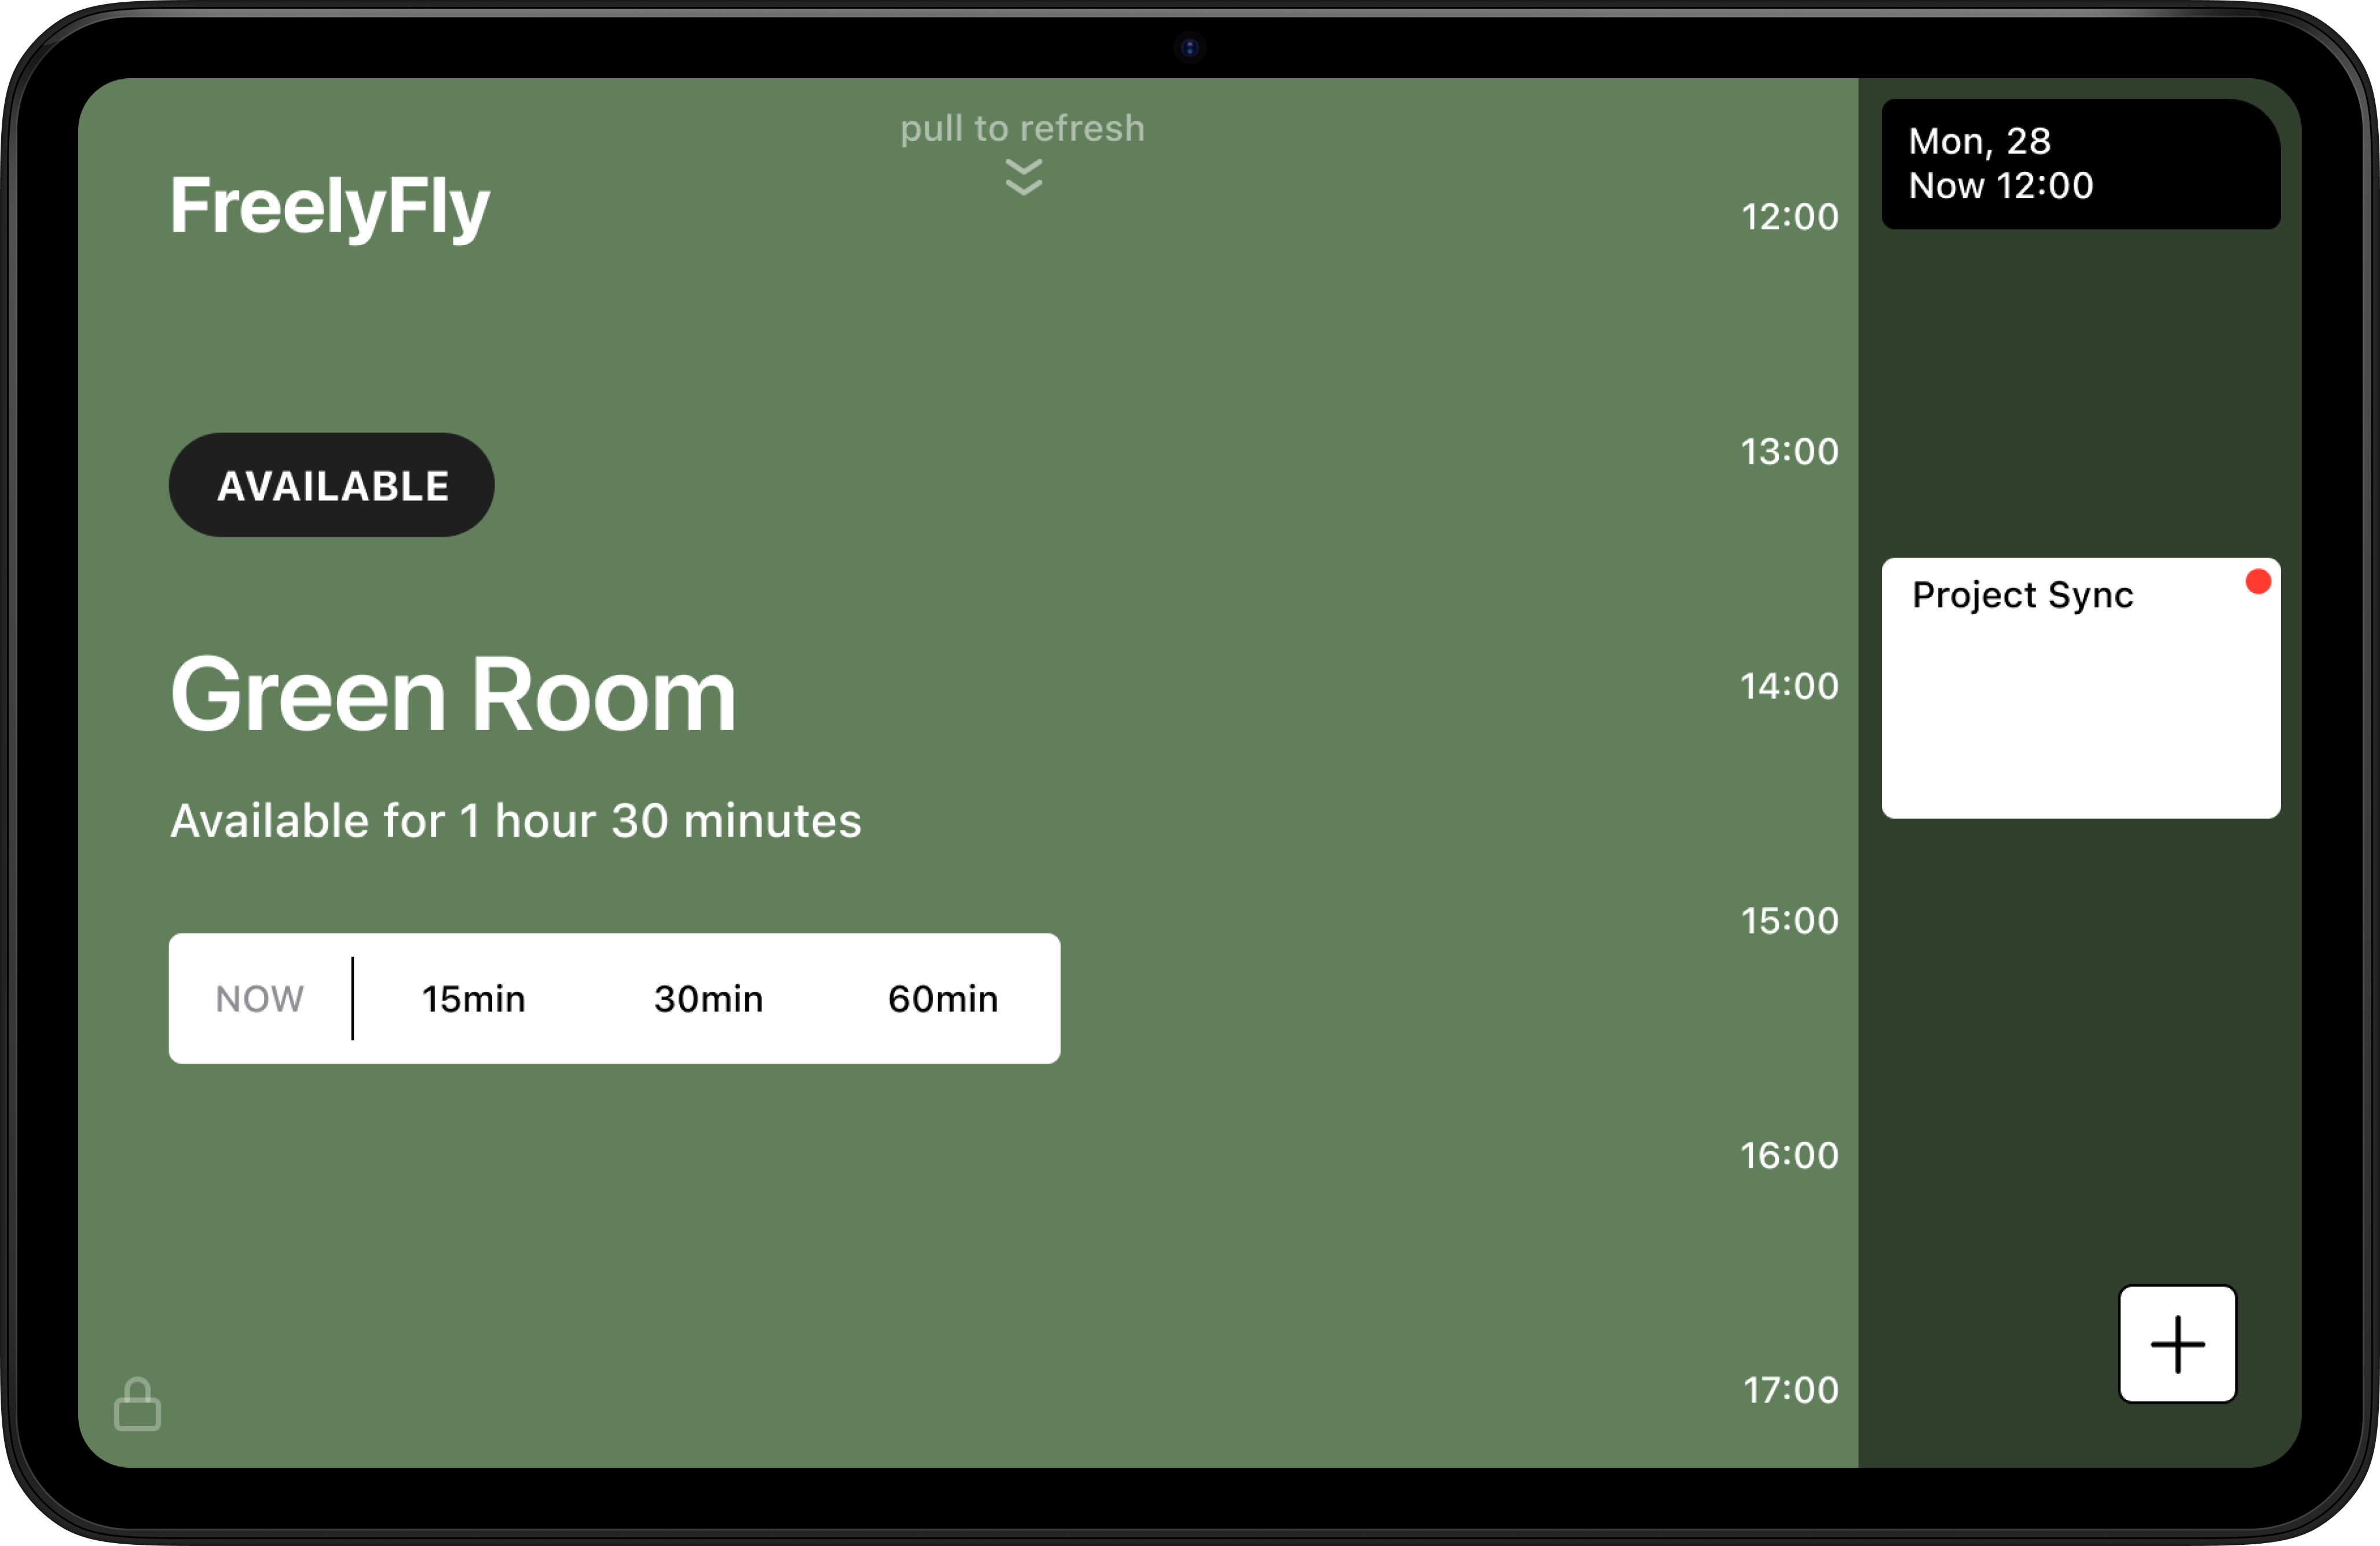Select the 12:00 timeline marker
This screenshot has width=2380, height=1546.
(x=1789, y=217)
